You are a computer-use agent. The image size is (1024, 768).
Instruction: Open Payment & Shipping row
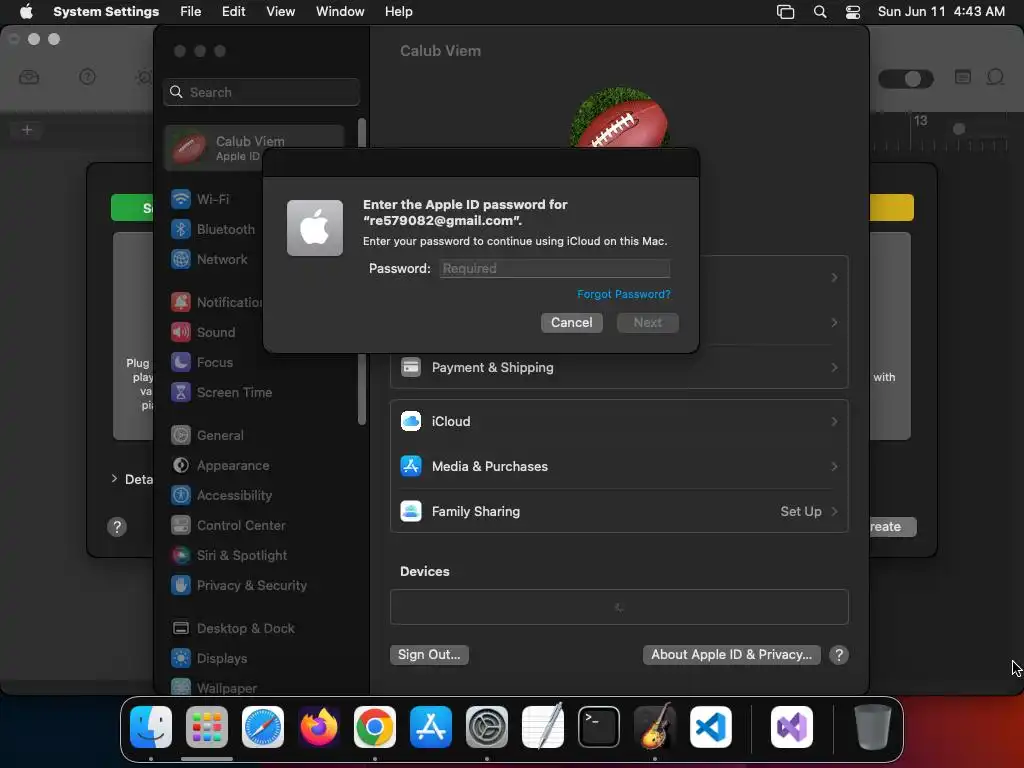pos(618,368)
